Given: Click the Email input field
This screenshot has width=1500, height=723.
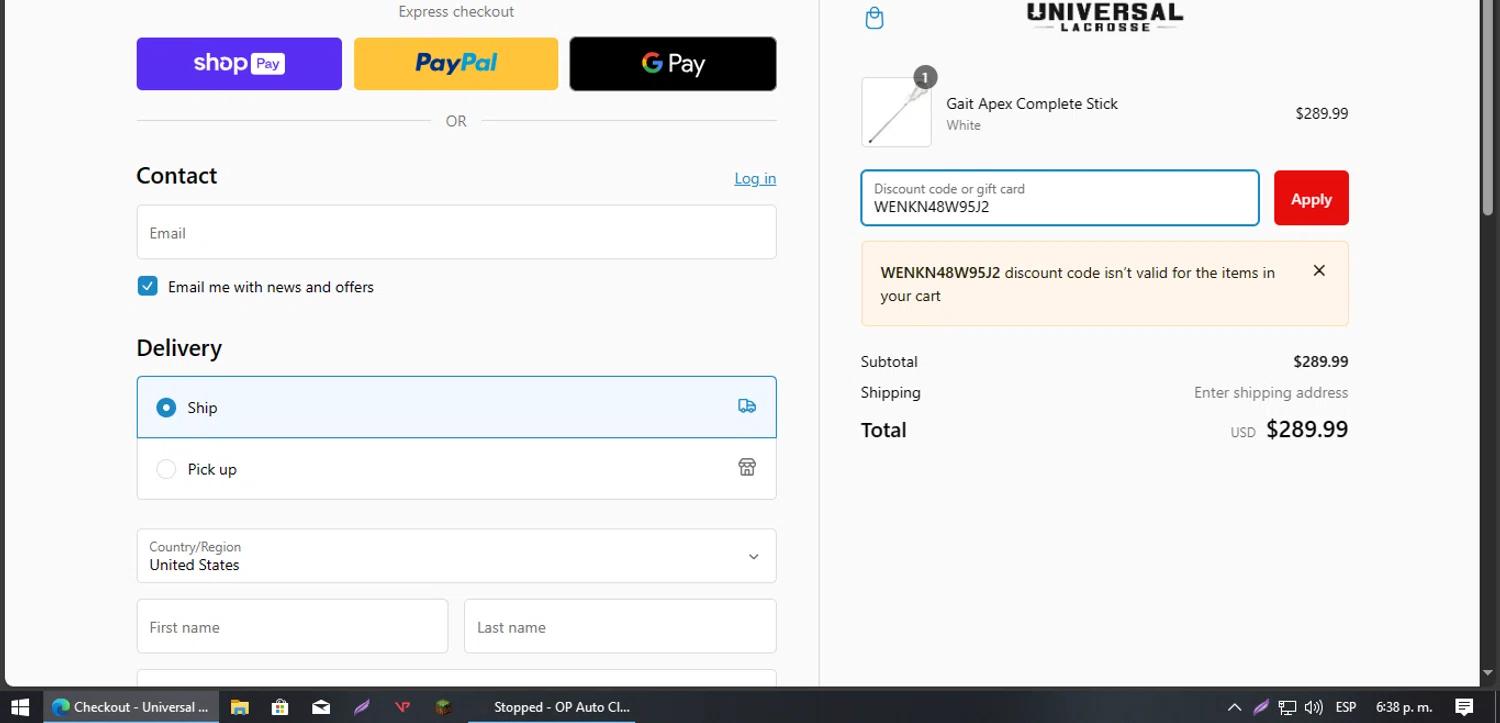Looking at the screenshot, I should [x=456, y=233].
